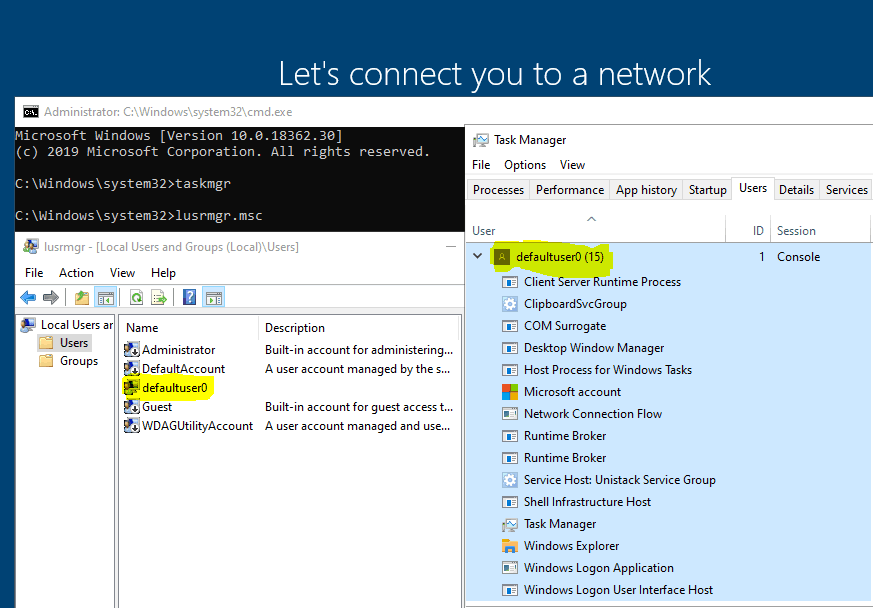This screenshot has width=873, height=608.
Task: Click the ClipboardSvcGroup gear icon
Action: point(509,304)
